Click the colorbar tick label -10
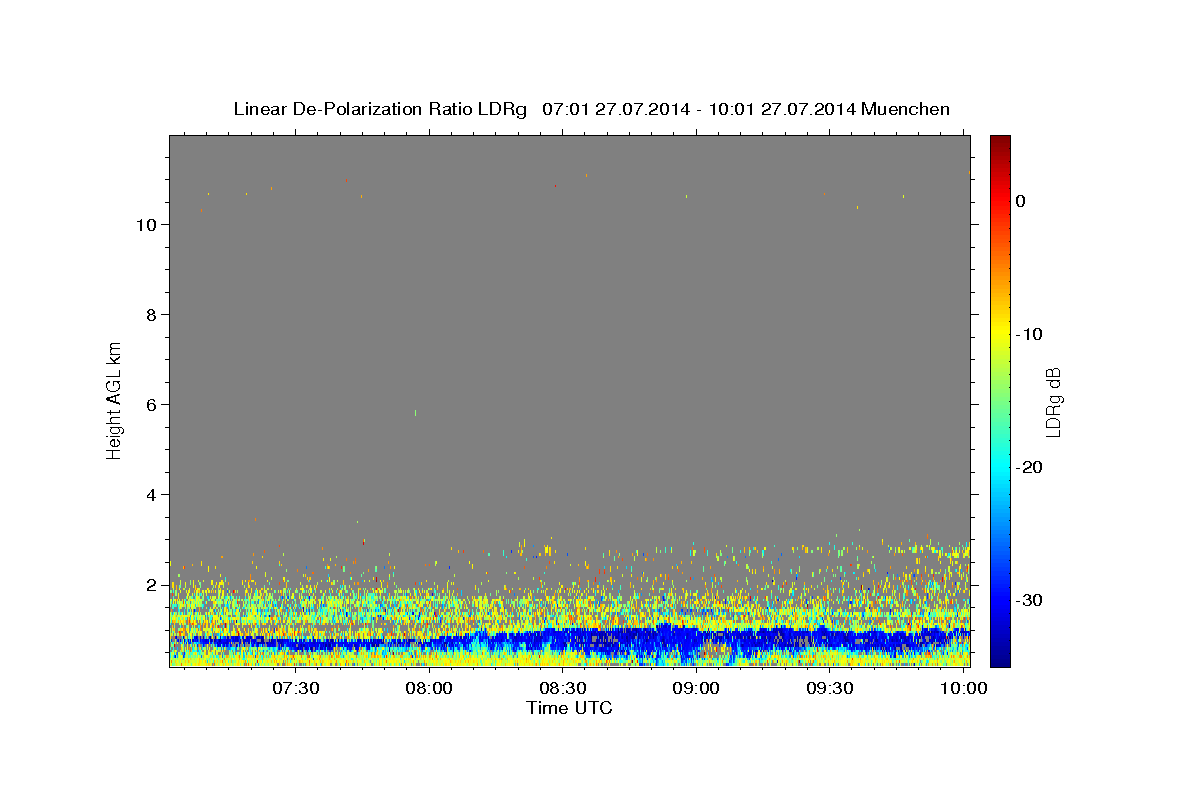 (x=1029, y=334)
